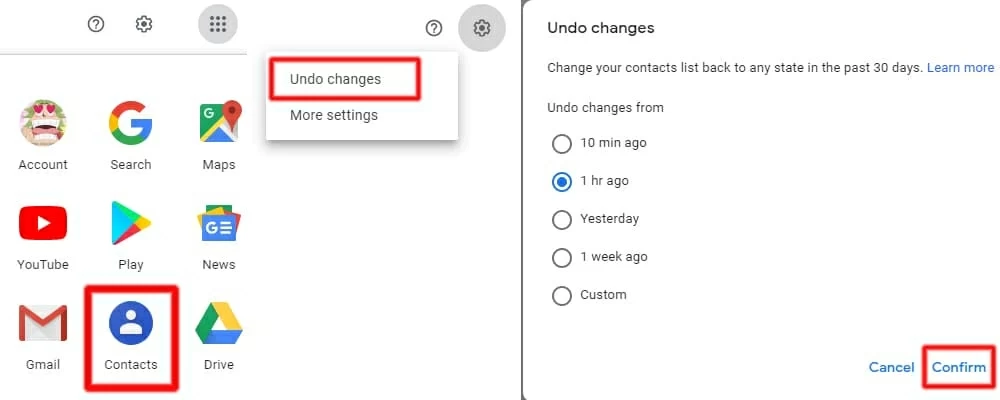Open the Google Search app

coord(131,124)
